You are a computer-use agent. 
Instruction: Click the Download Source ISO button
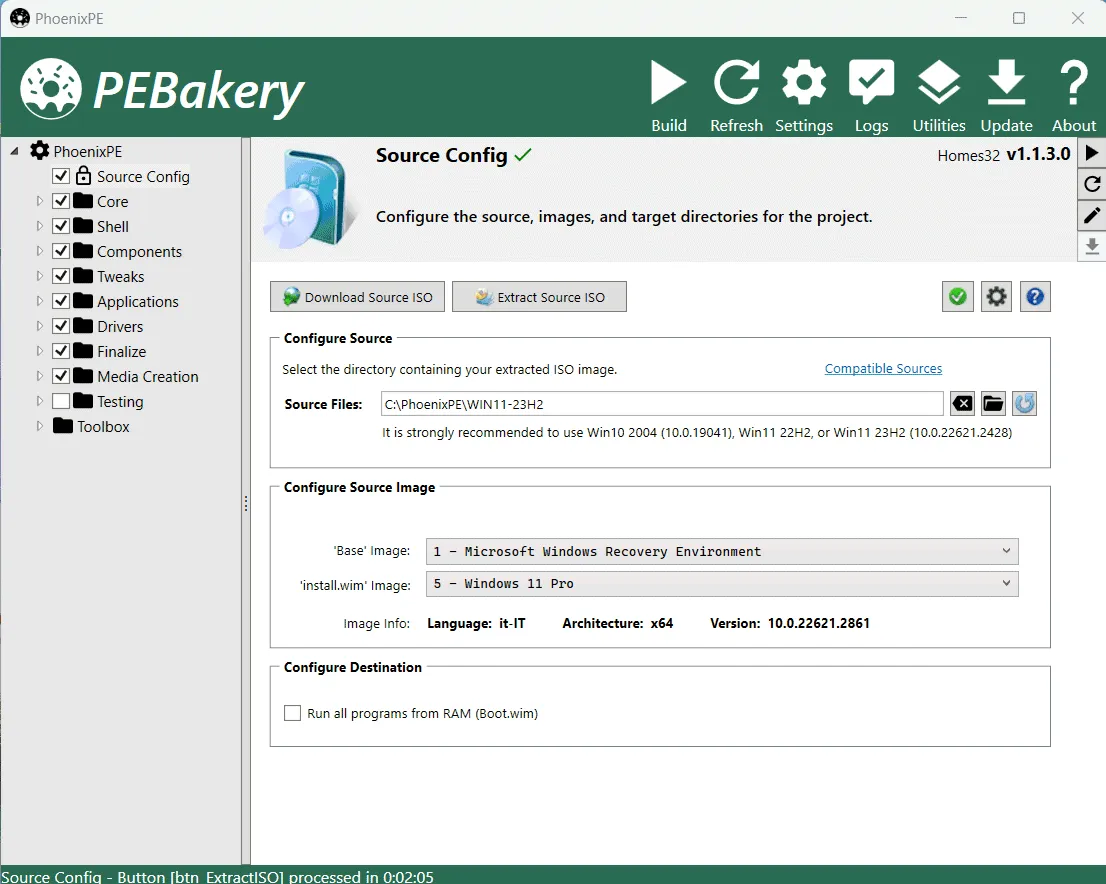358,297
